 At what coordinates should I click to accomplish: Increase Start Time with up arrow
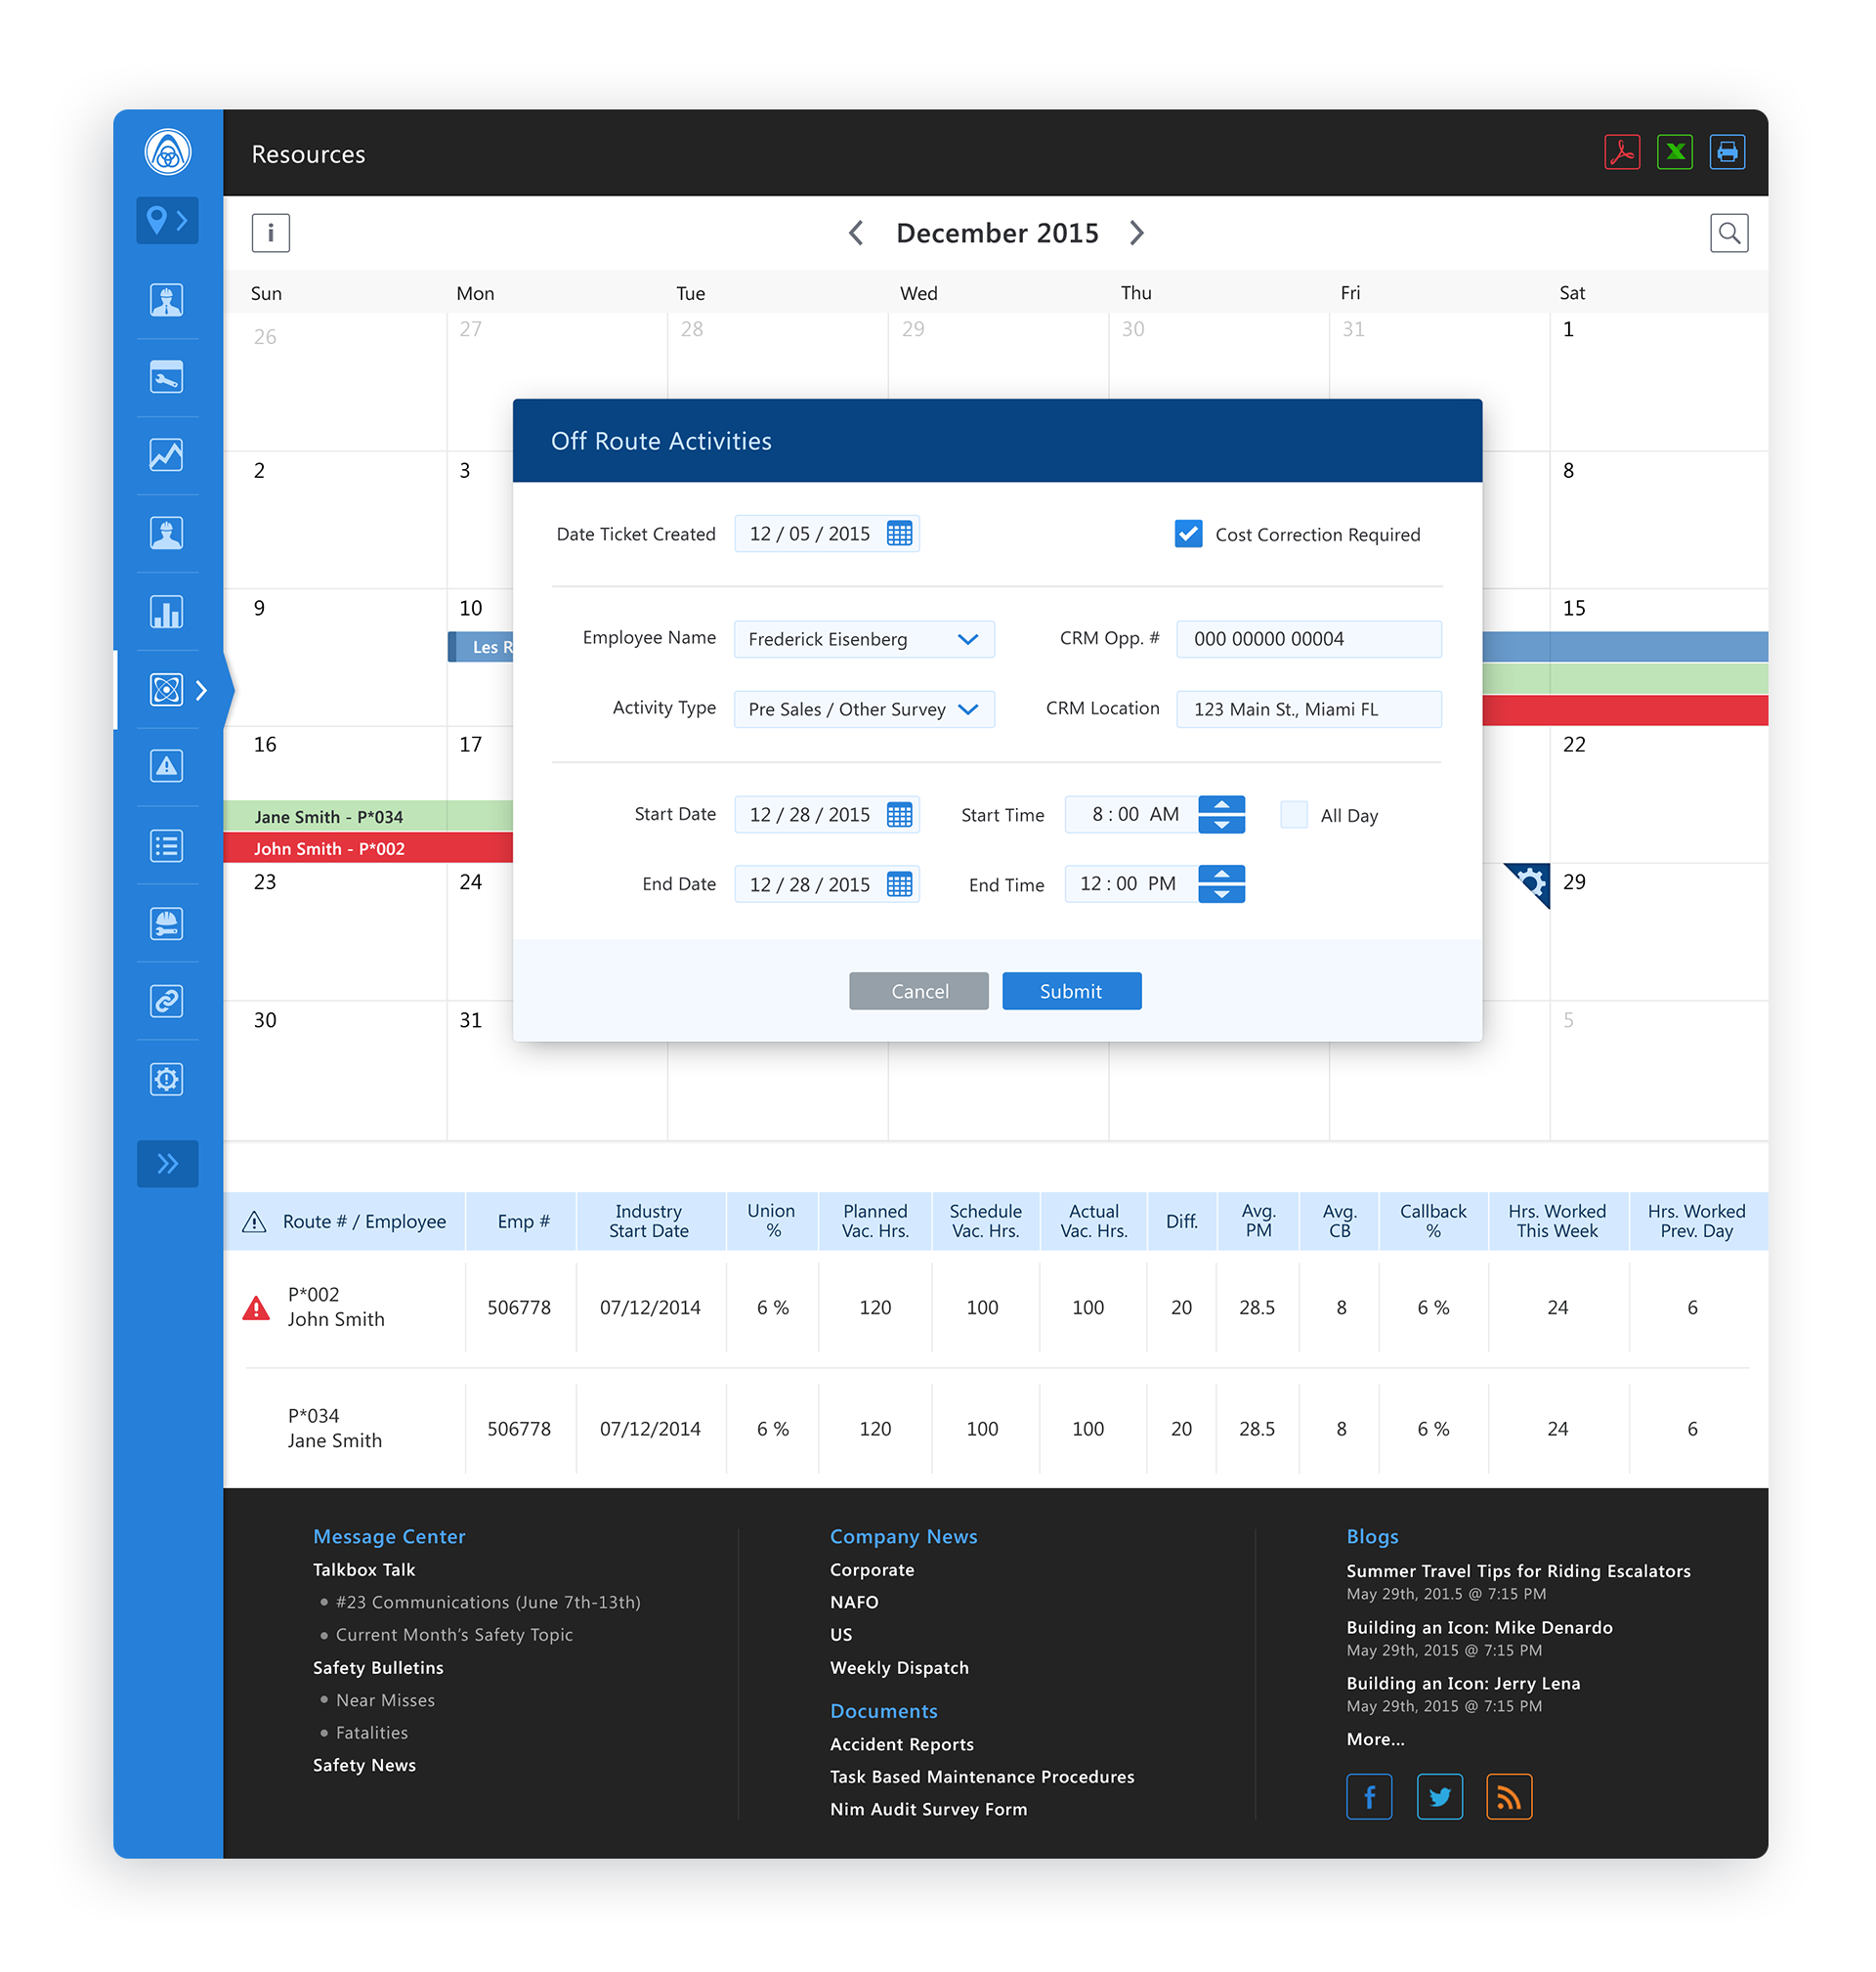click(1221, 805)
